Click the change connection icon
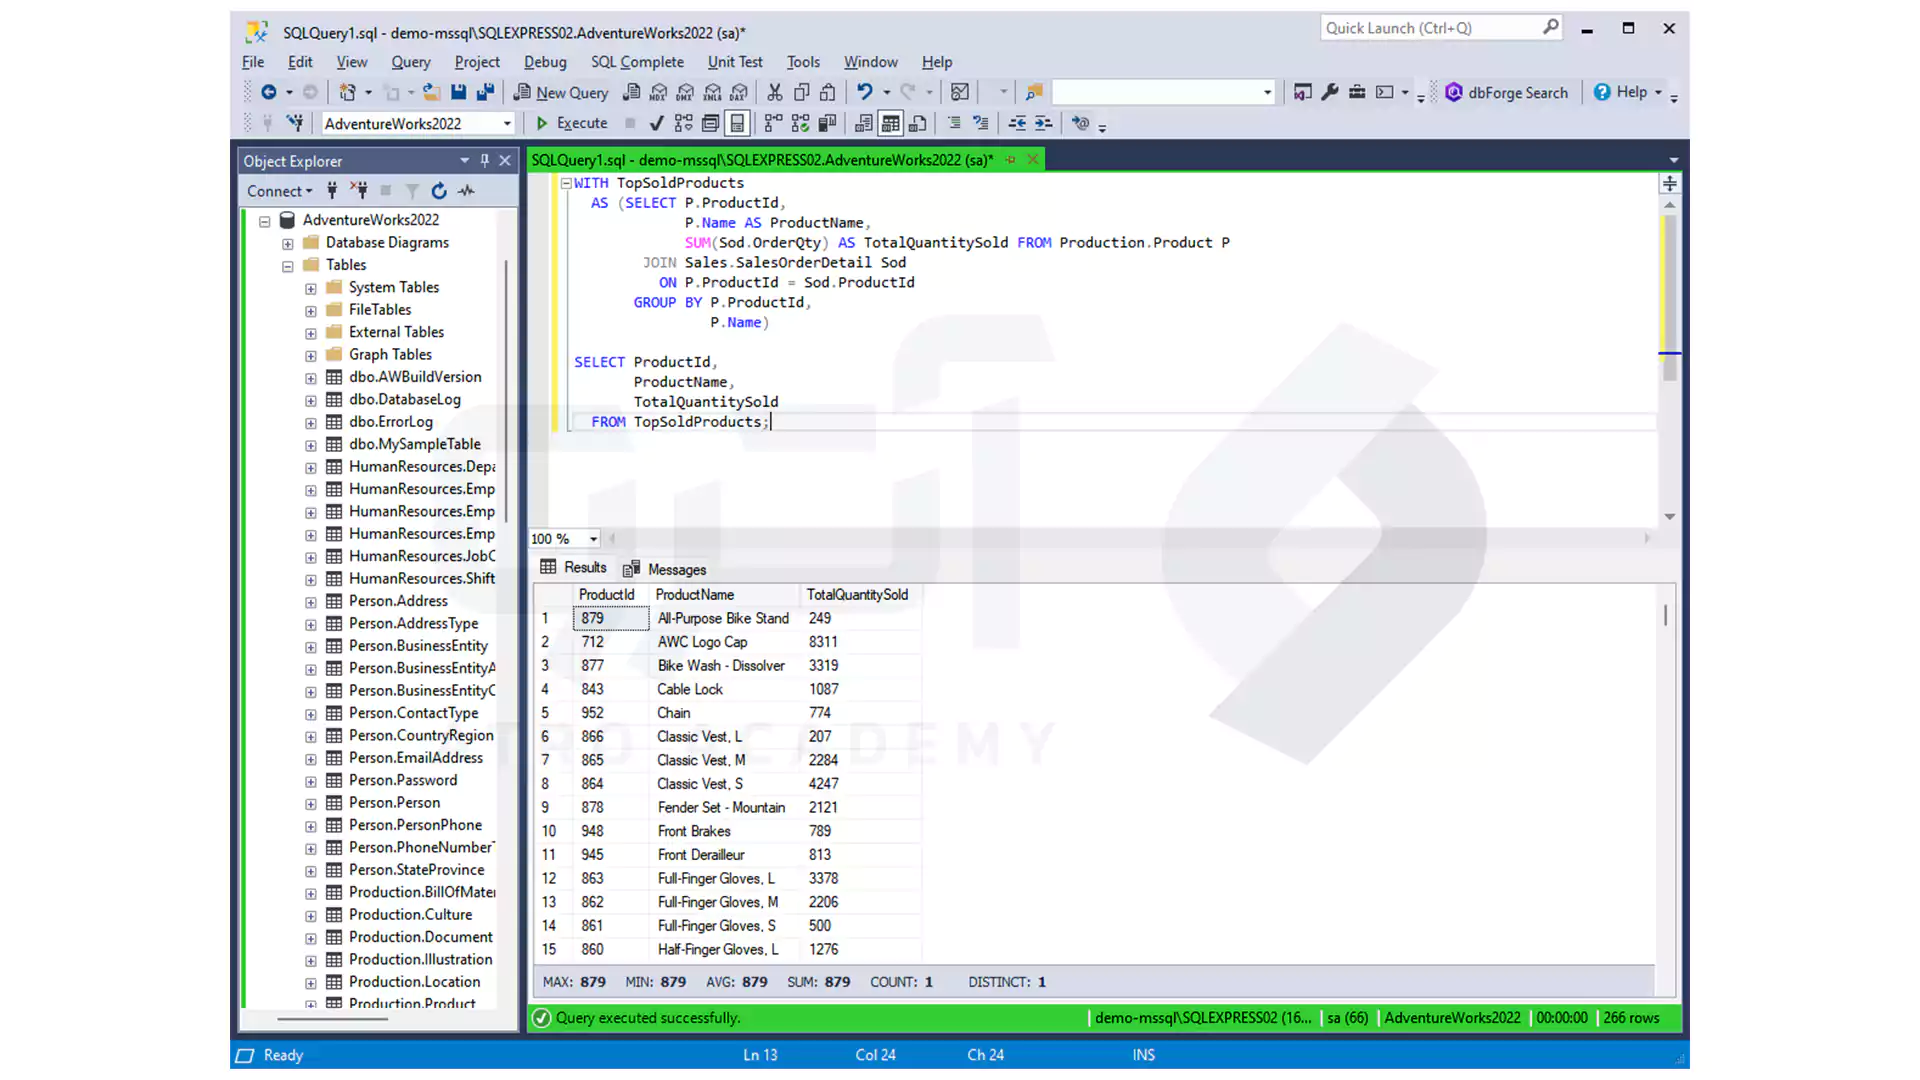The width and height of the screenshot is (1920, 1080). coord(294,123)
